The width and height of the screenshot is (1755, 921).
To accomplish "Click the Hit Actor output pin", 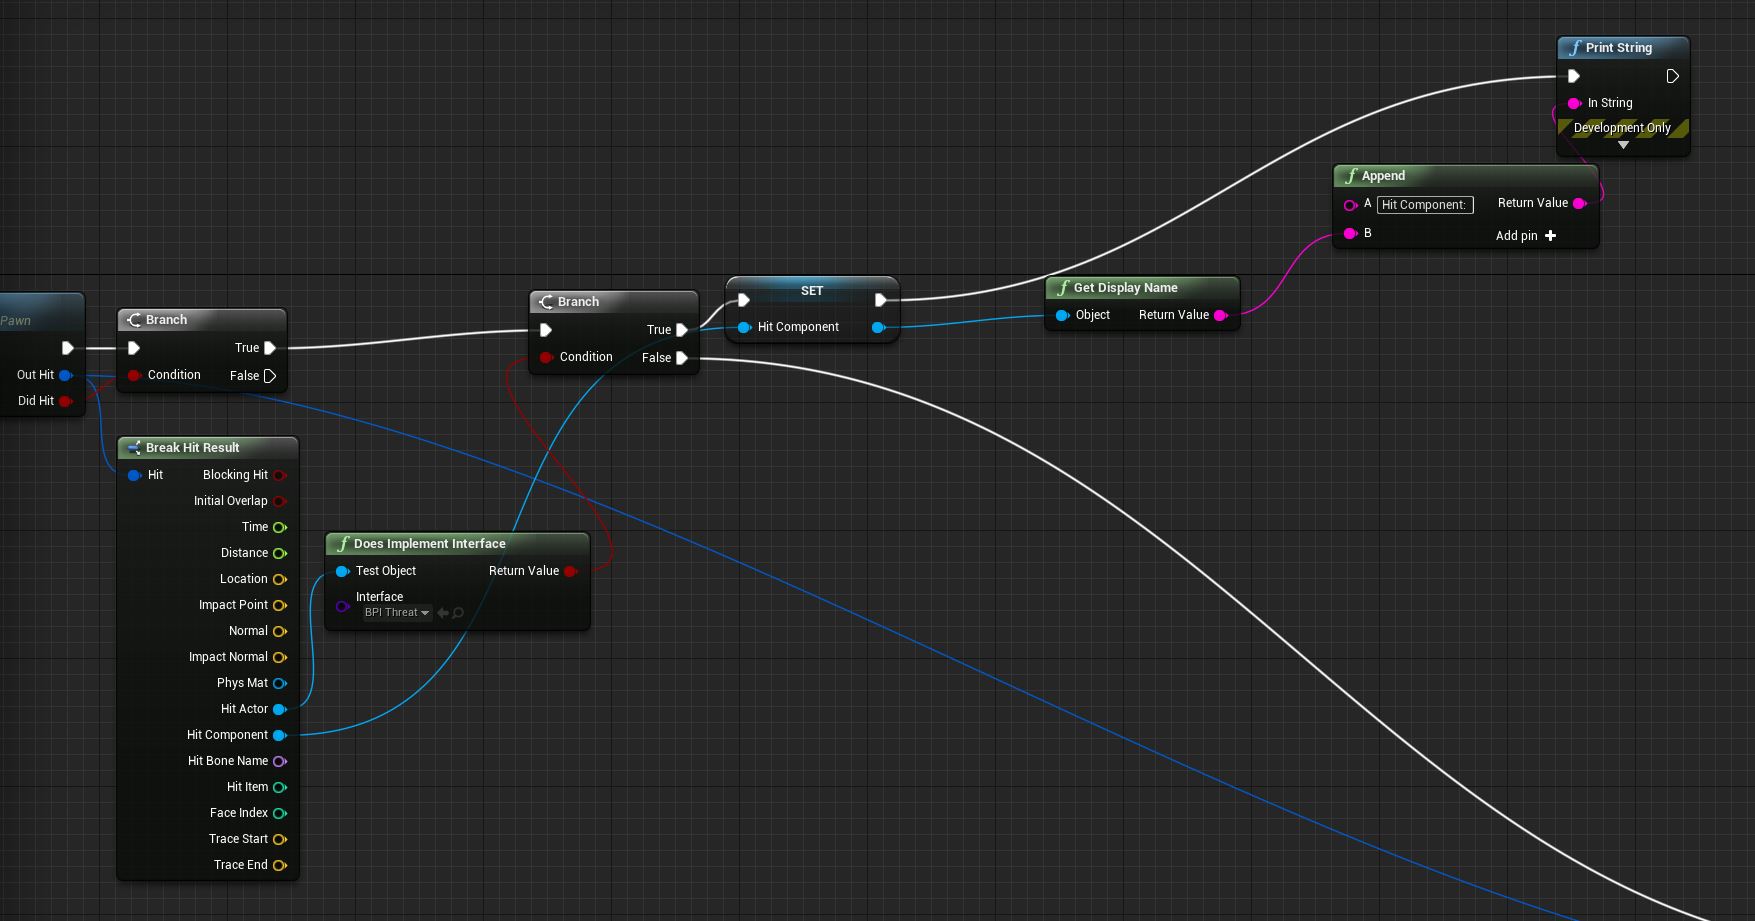I will (x=280, y=709).
